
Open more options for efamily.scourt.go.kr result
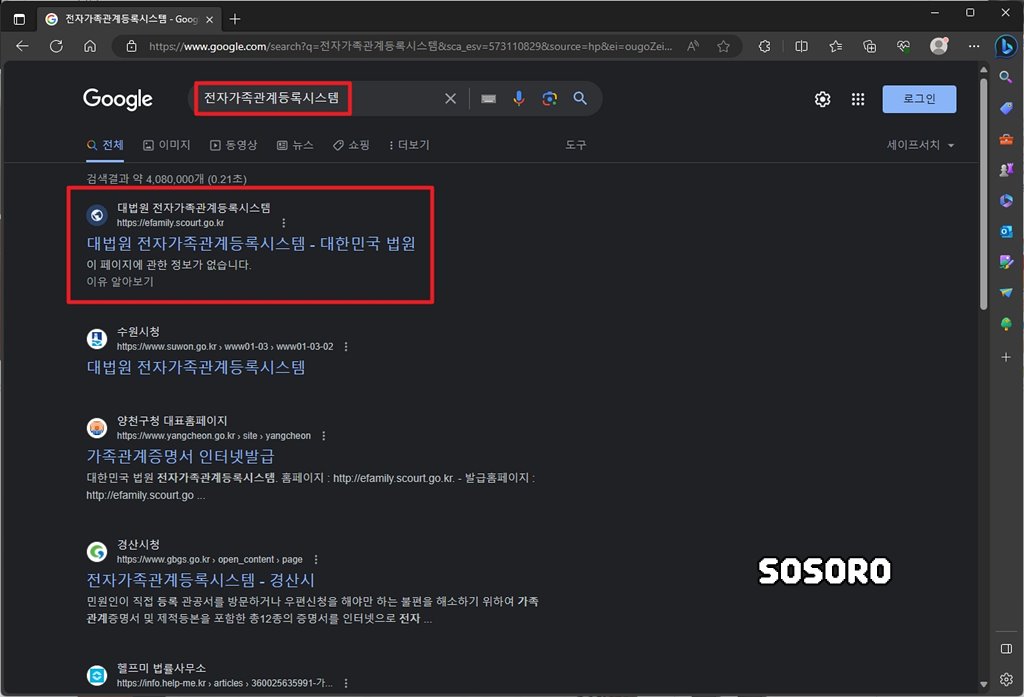tap(283, 223)
